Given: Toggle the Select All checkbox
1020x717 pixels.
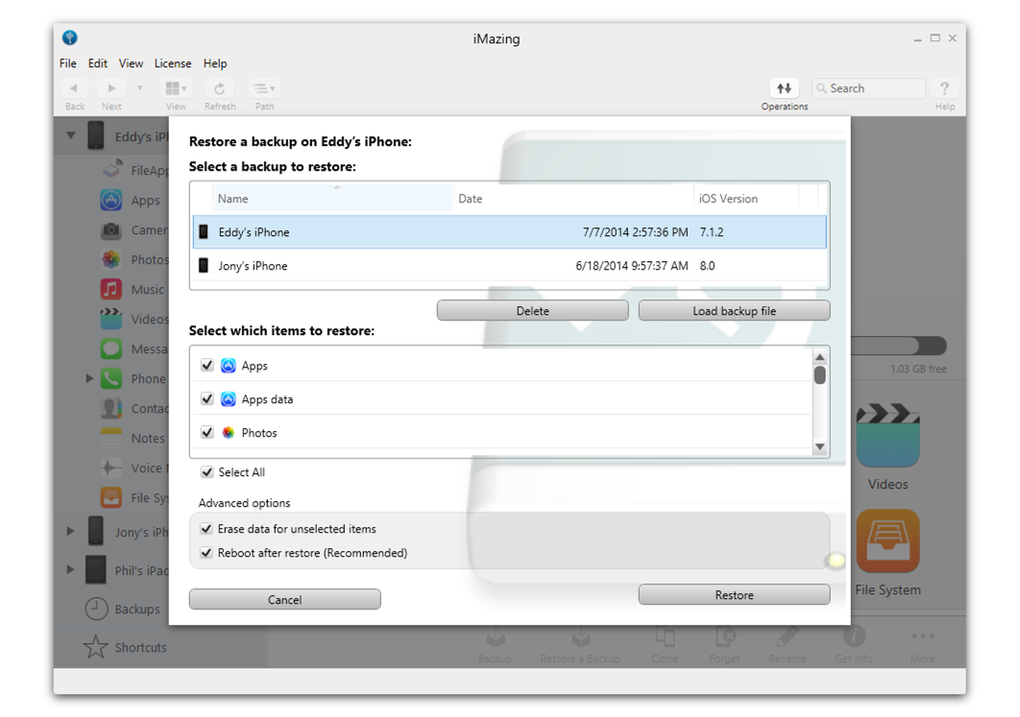Looking at the screenshot, I should pyautogui.click(x=208, y=472).
